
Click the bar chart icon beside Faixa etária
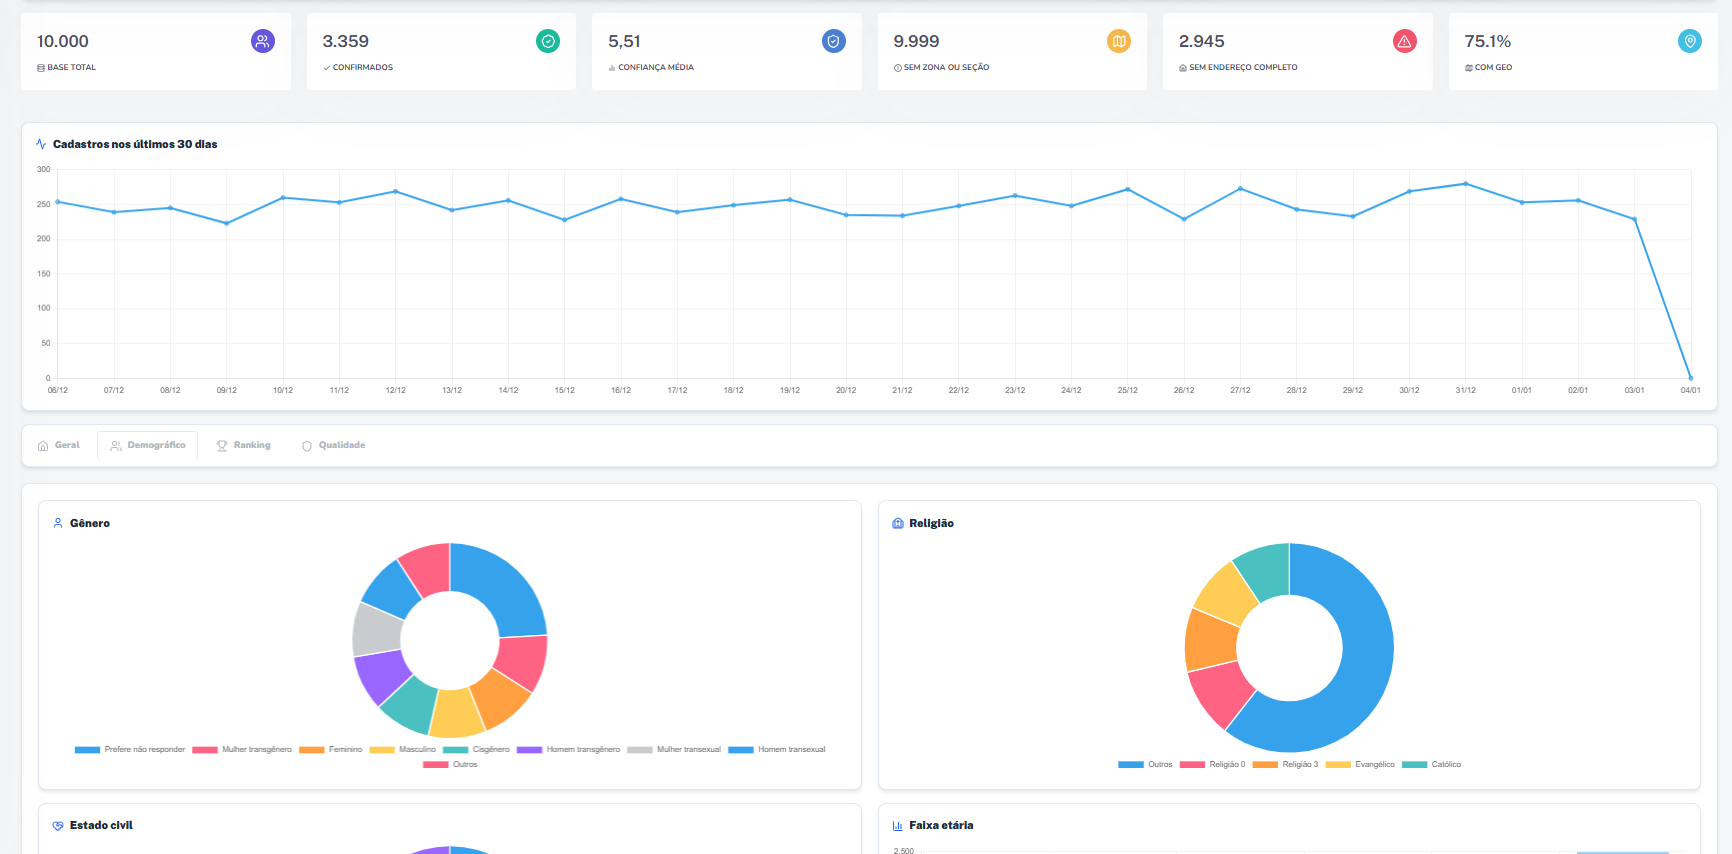point(897,826)
